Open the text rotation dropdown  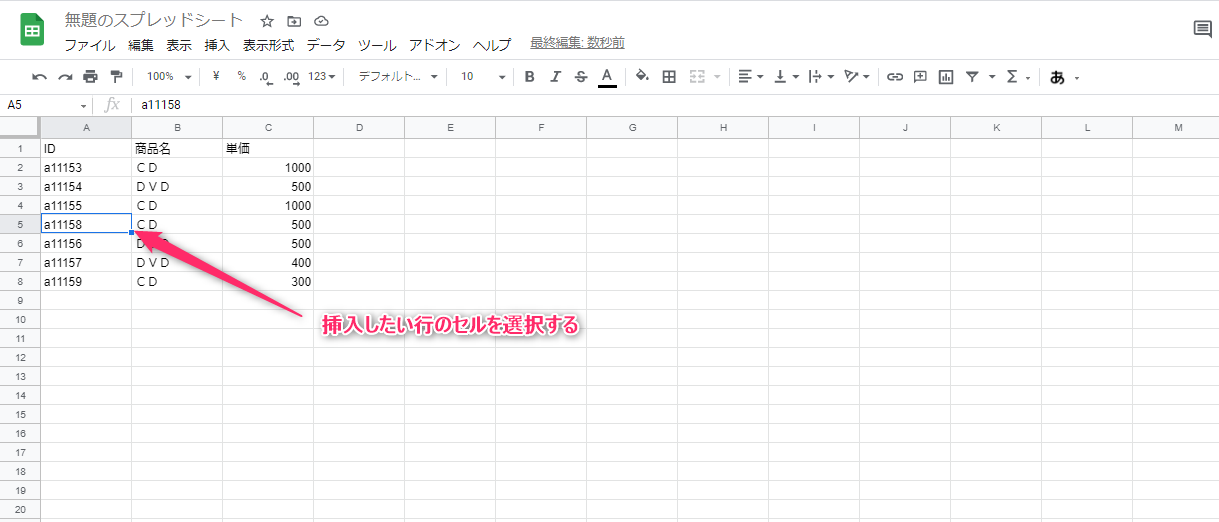click(x=857, y=76)
